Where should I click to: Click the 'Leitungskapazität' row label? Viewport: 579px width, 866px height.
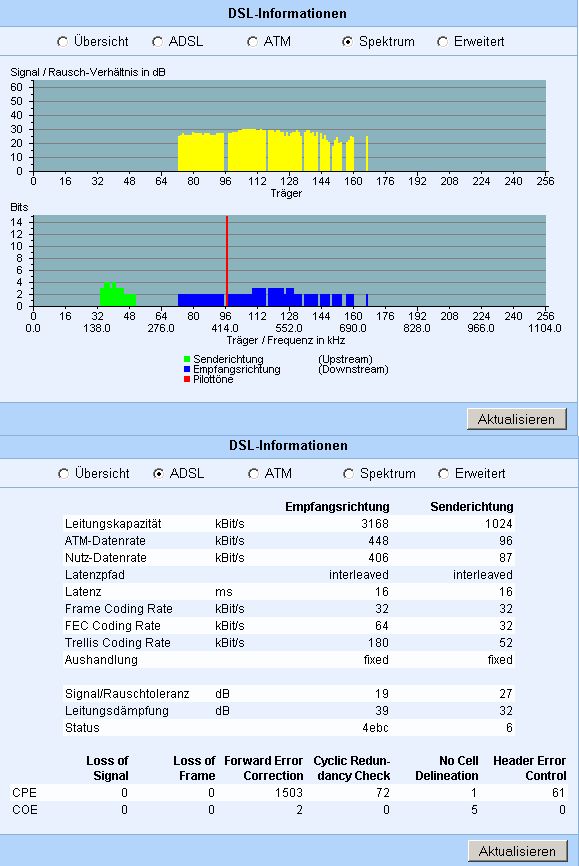(x=113, y=524)
